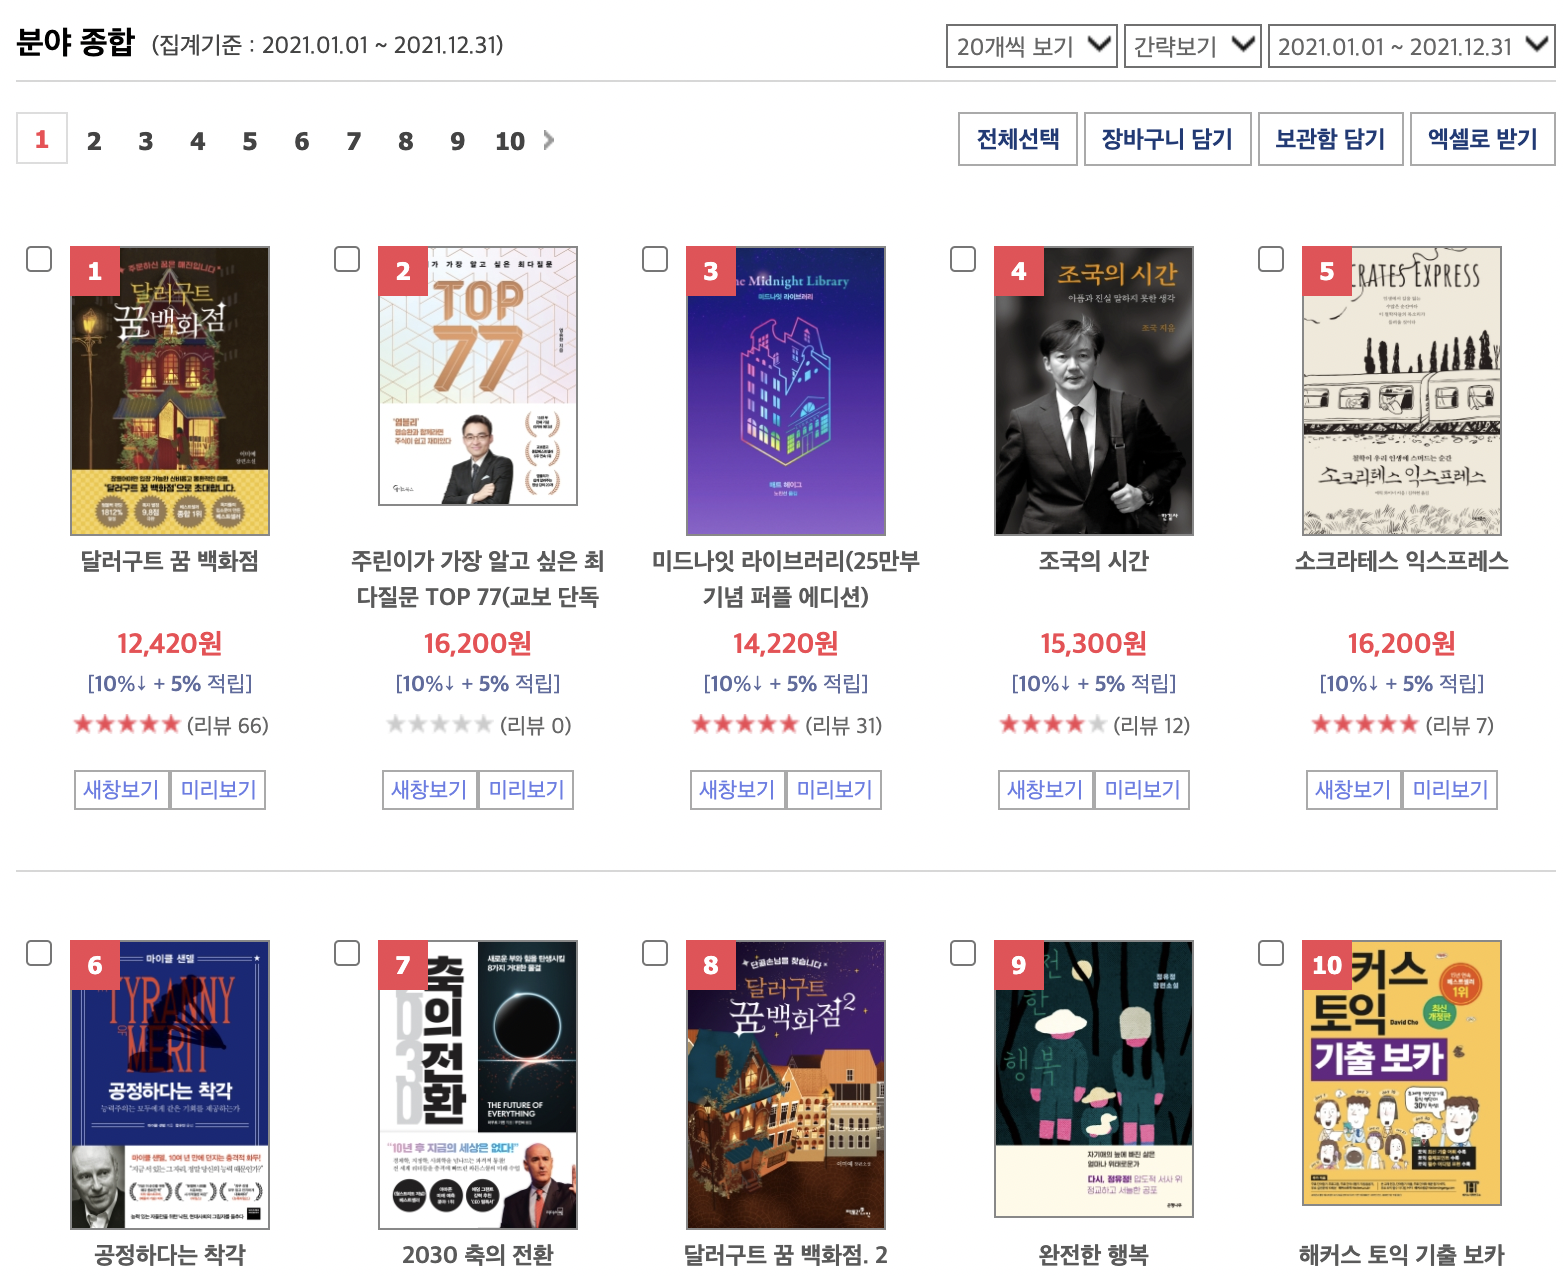Open 공정하다는 착각 title link
This screenshot has height=1276, width=1564.
coord(170,1255)
